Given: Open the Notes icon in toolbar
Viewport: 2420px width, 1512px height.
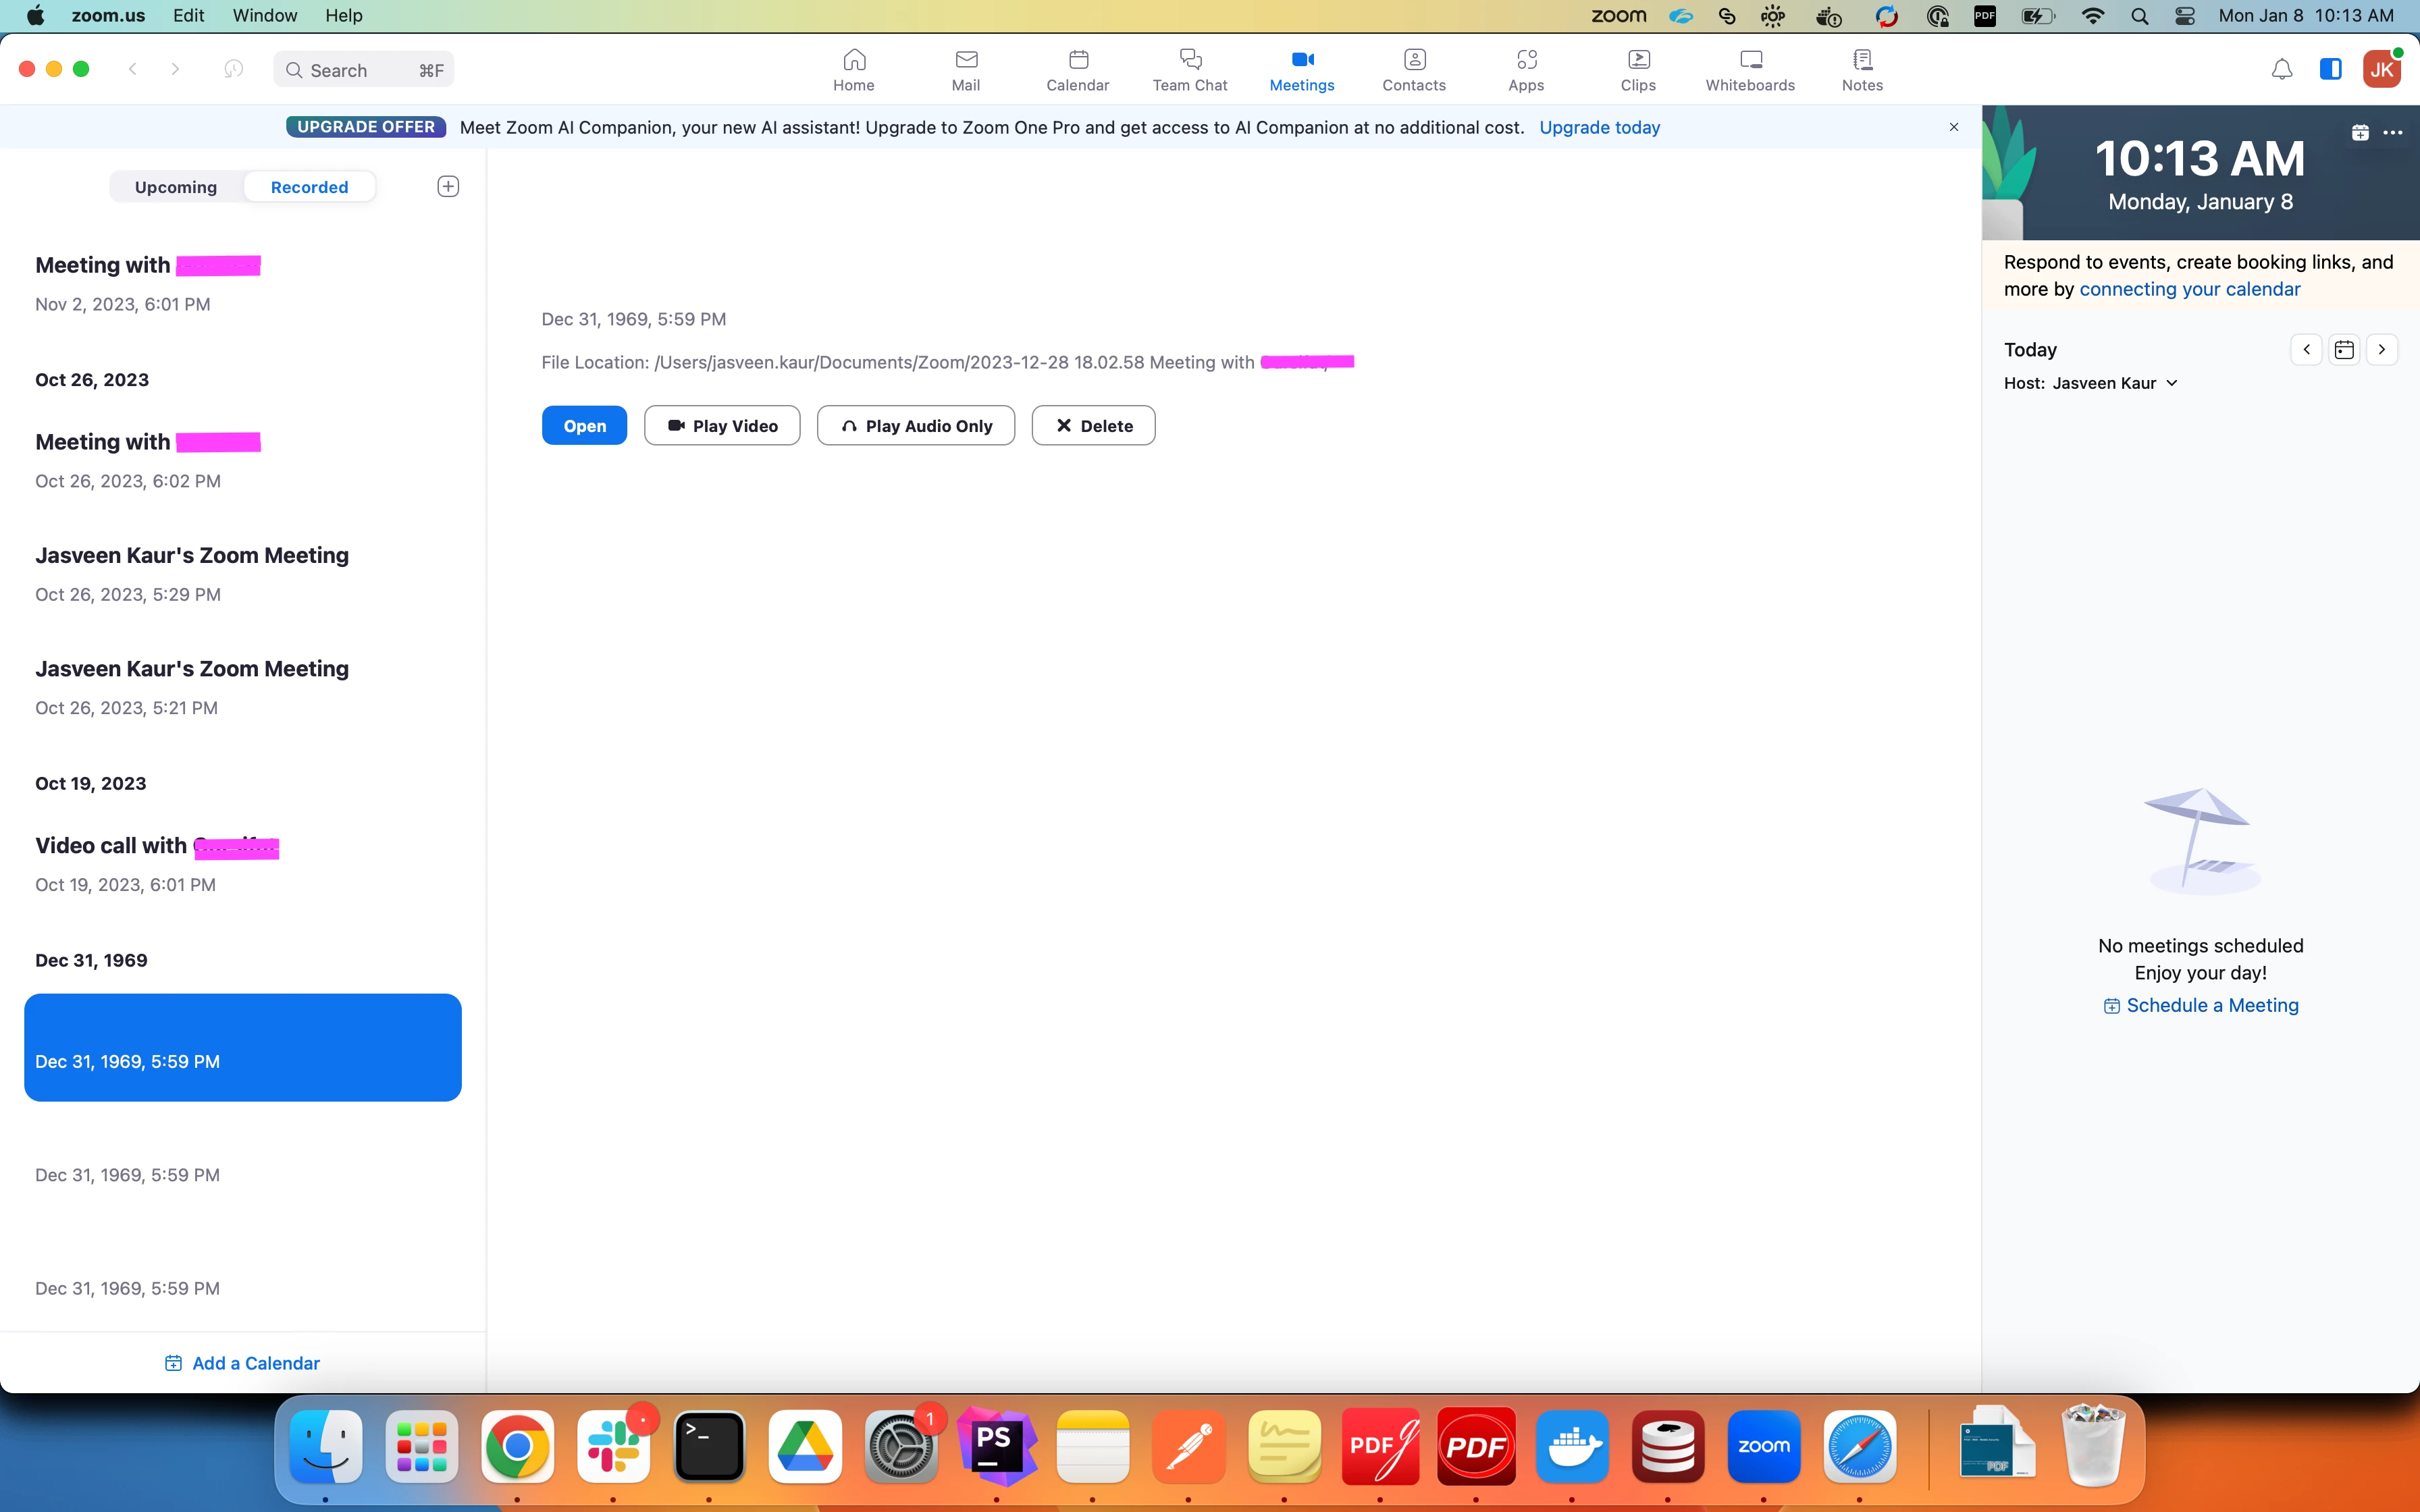Looking at the screenshot, I should pos(1862,69).
